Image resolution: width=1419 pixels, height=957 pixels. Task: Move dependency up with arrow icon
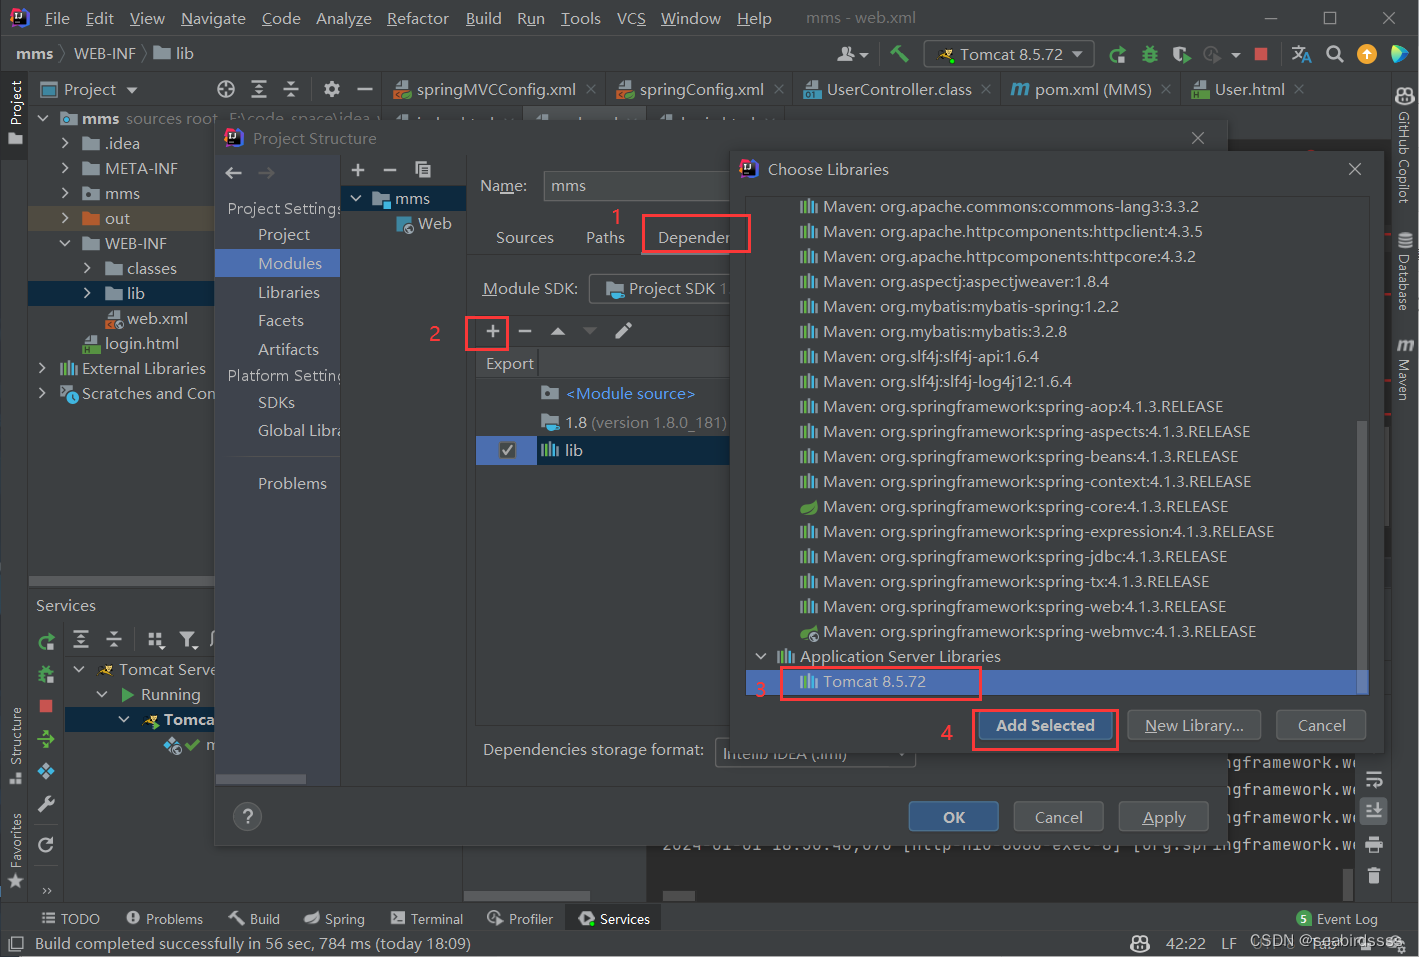point(558,331)
